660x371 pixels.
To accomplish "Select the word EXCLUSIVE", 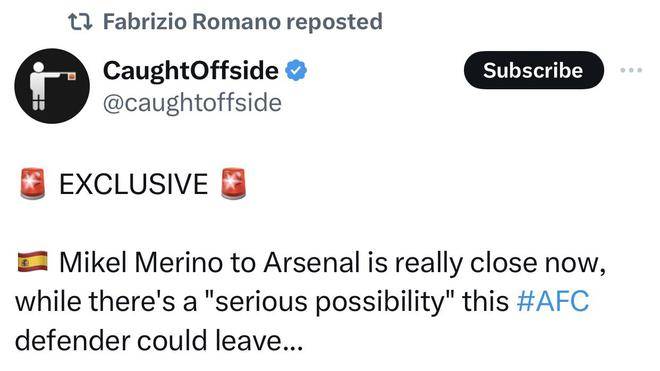I will click(x=133, y=184).
